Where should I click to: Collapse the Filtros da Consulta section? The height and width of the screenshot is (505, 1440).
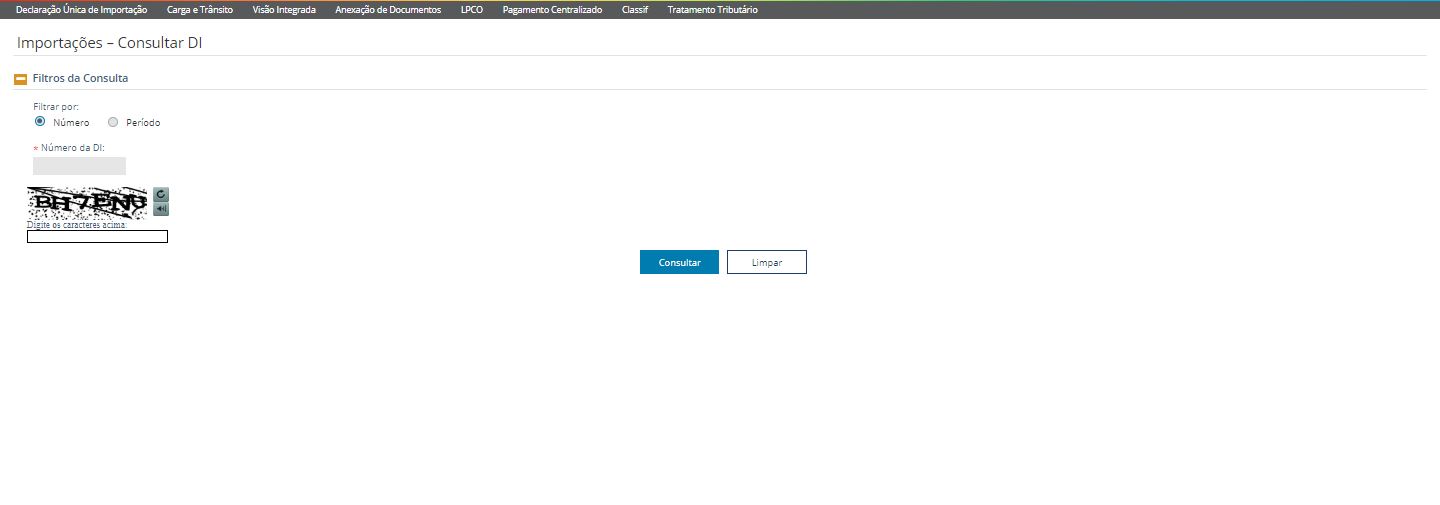click(20, 79)
